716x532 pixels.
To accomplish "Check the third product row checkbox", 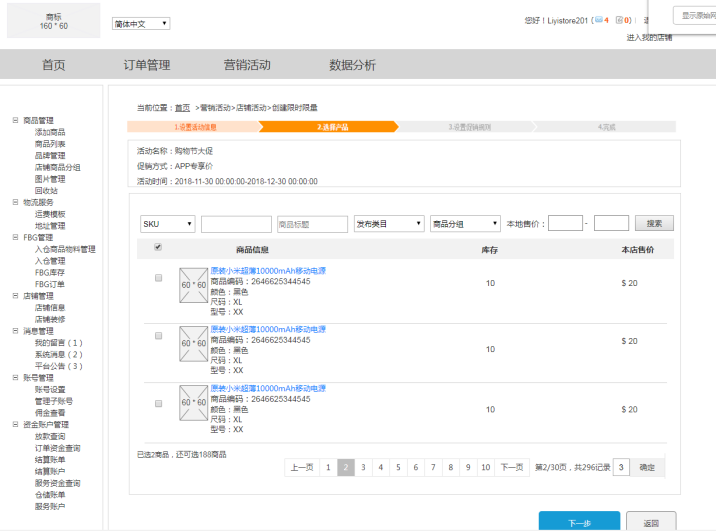I will pyautogui.click(x=158, y=403).
